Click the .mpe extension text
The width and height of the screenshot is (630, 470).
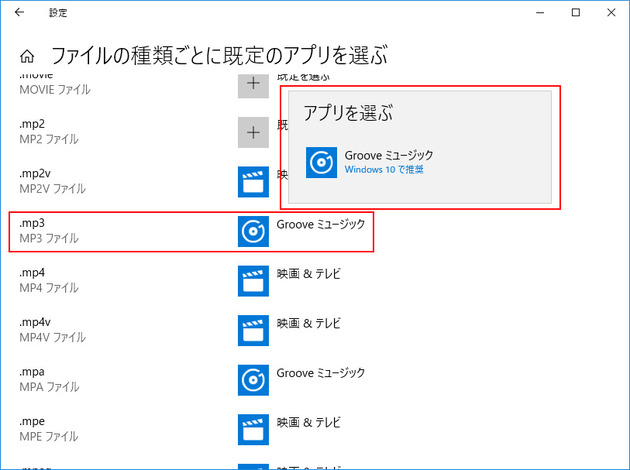32,421
